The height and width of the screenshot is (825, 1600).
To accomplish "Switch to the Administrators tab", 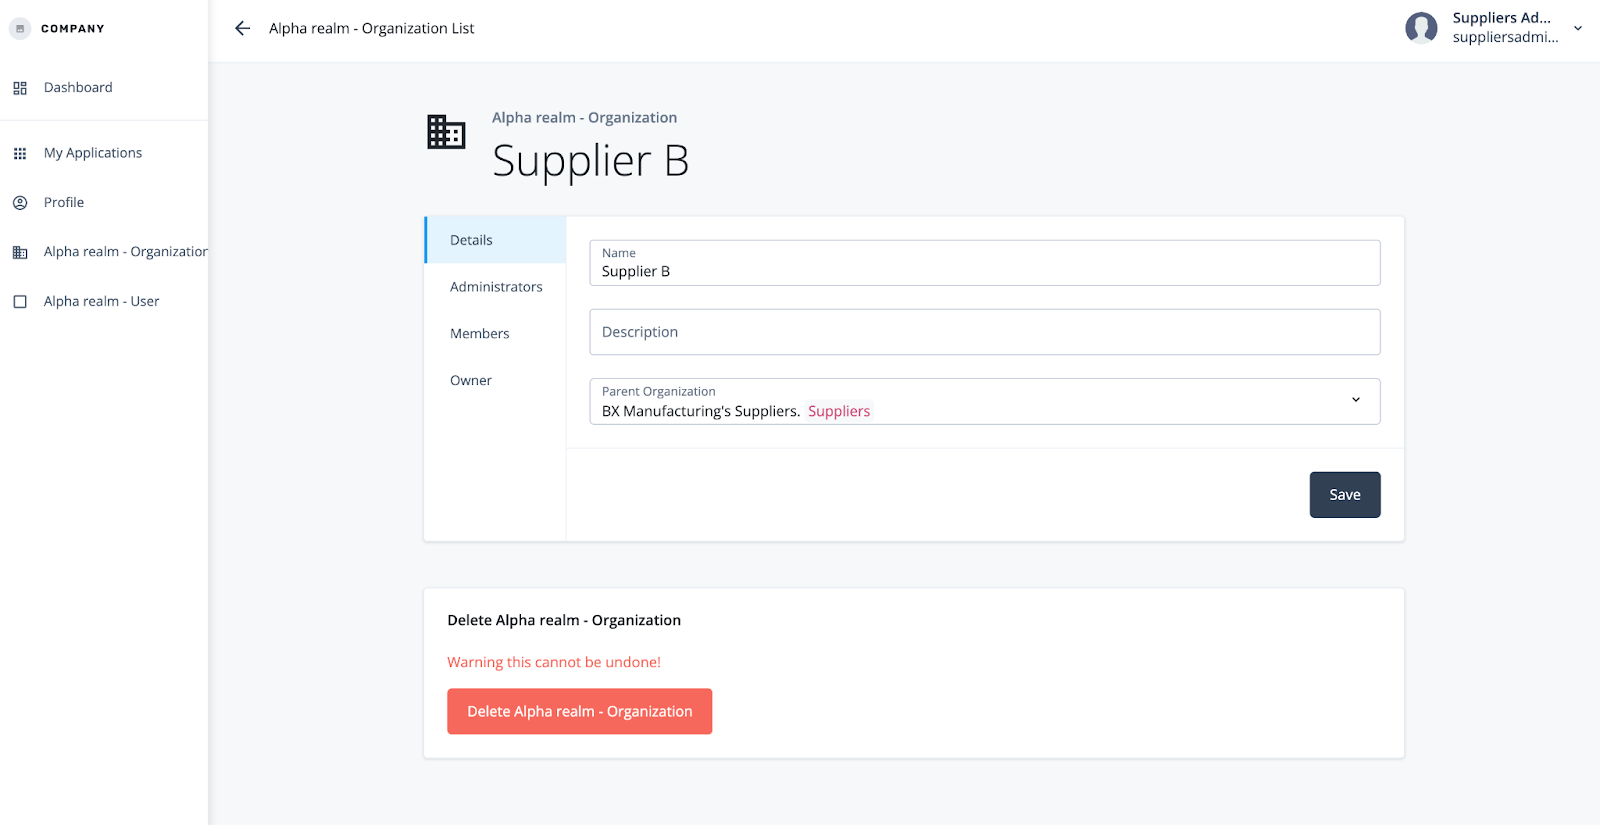I will (495, 287).
